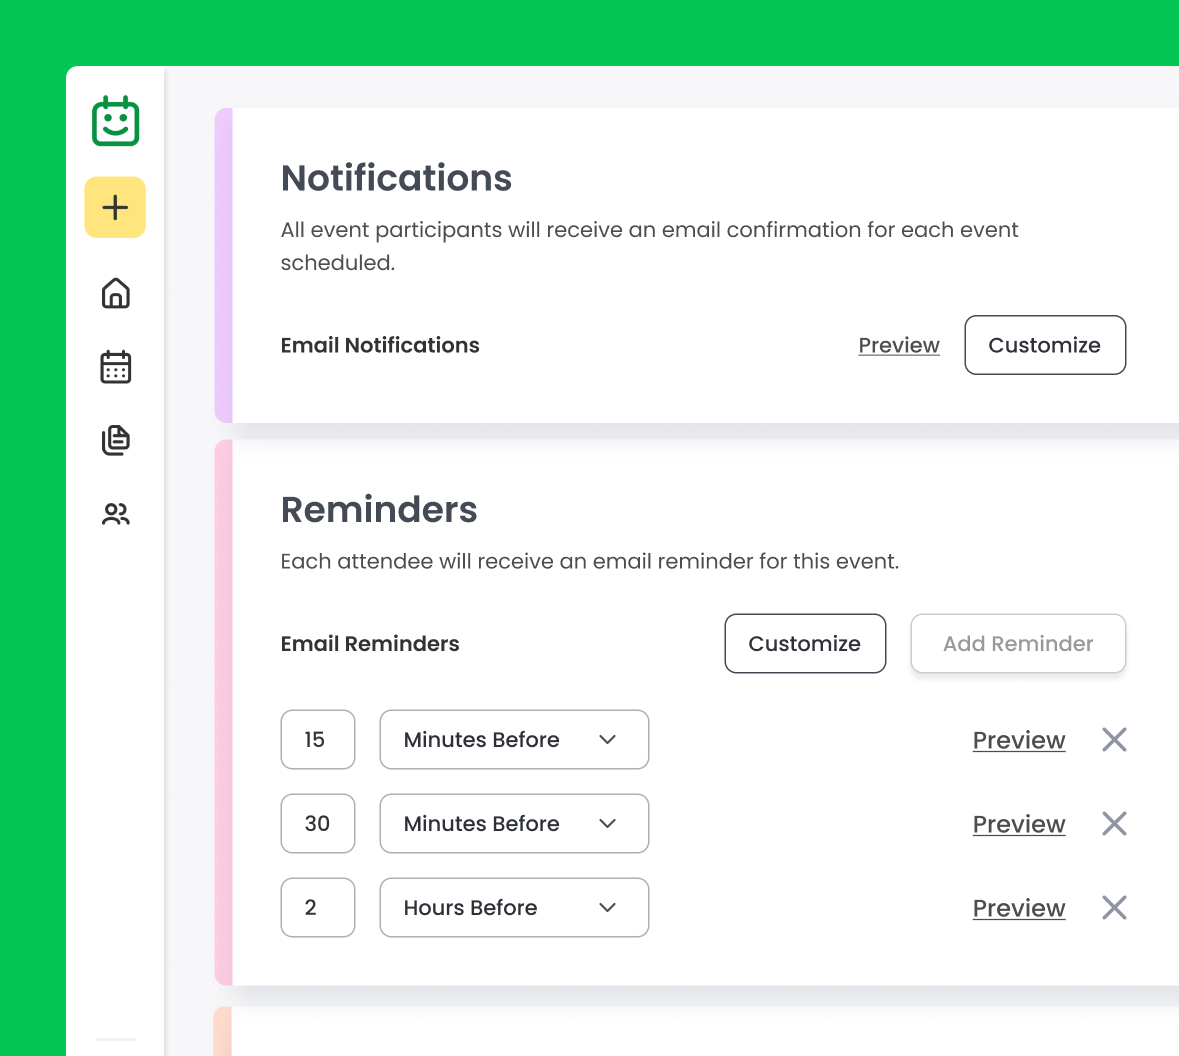Preview the Email Notifications
The width and height of the screenshot is (1179, 1056).
click(899, 345)
